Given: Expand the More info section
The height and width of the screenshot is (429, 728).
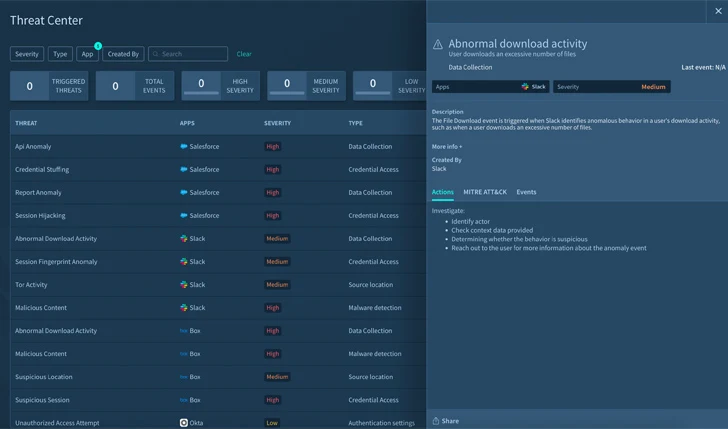Looking at the screenshot, I should click(x=447, y=146).
